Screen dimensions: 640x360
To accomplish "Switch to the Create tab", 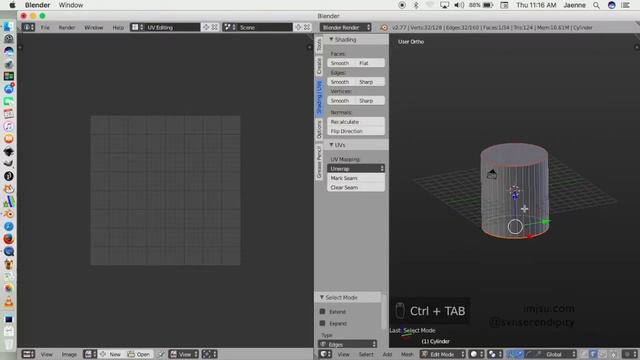I will coord(319,65).
